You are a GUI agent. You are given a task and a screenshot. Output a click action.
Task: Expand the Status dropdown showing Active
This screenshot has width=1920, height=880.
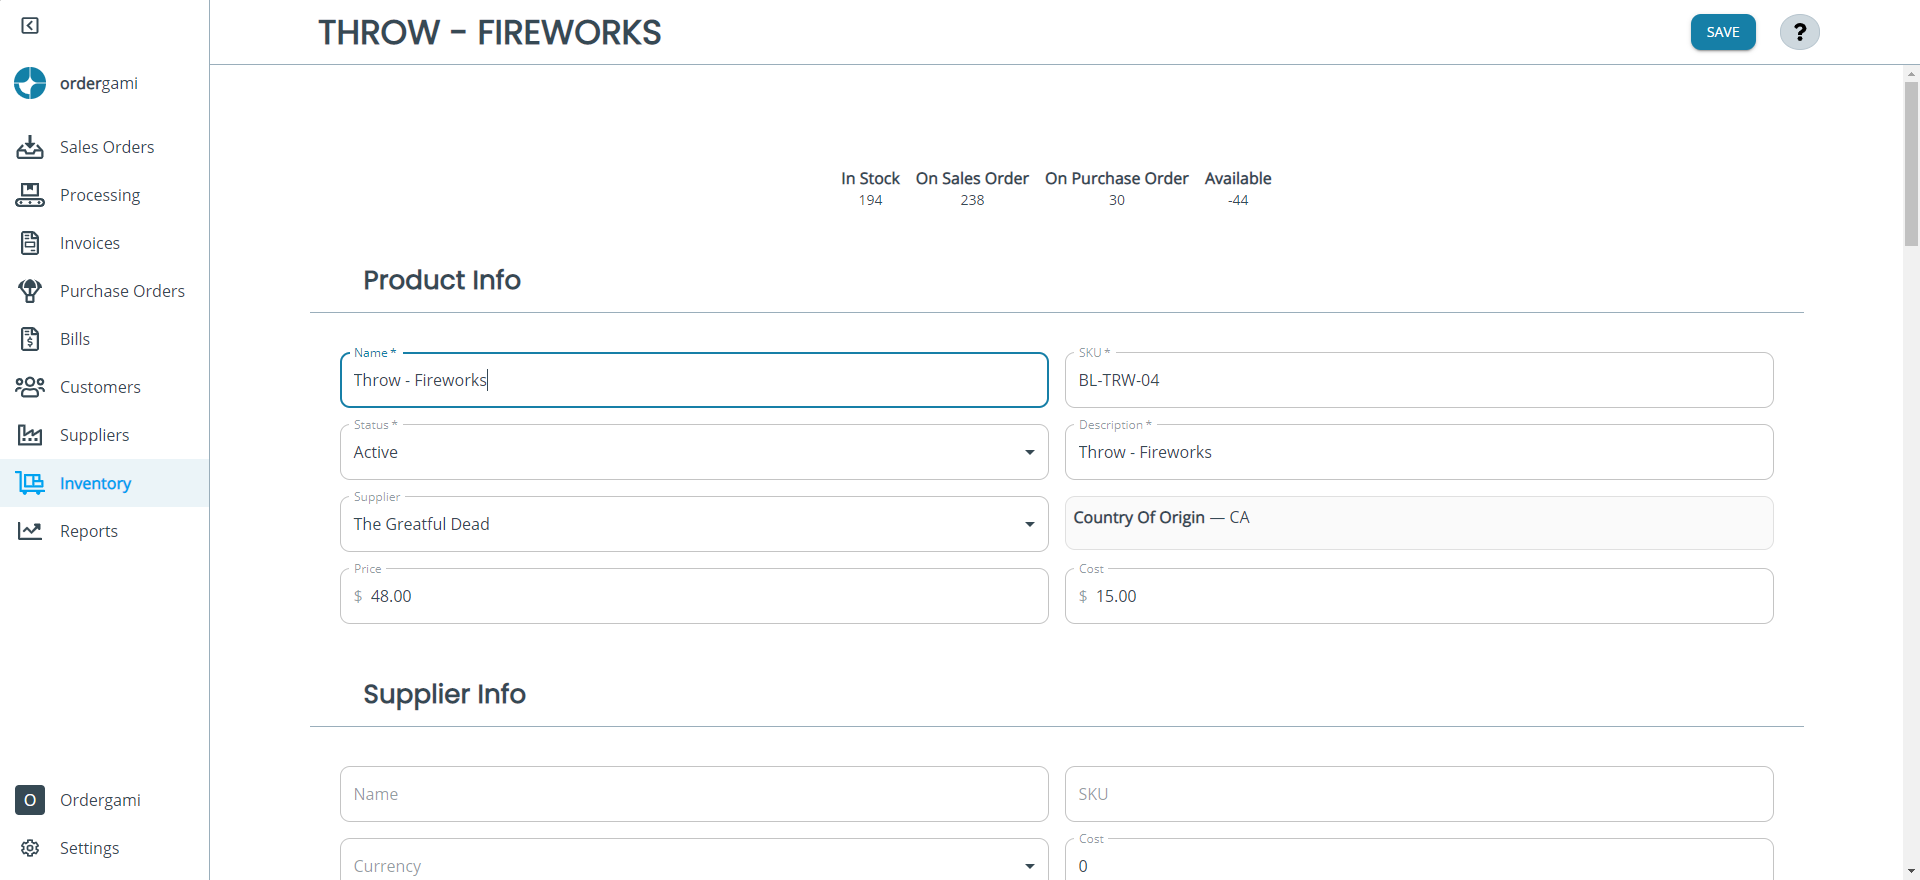694,452
